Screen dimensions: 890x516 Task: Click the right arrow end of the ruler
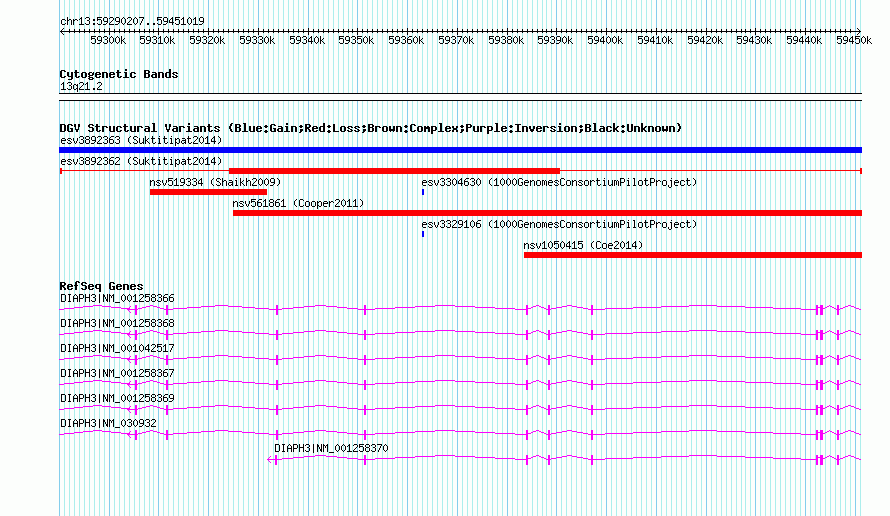859,31
